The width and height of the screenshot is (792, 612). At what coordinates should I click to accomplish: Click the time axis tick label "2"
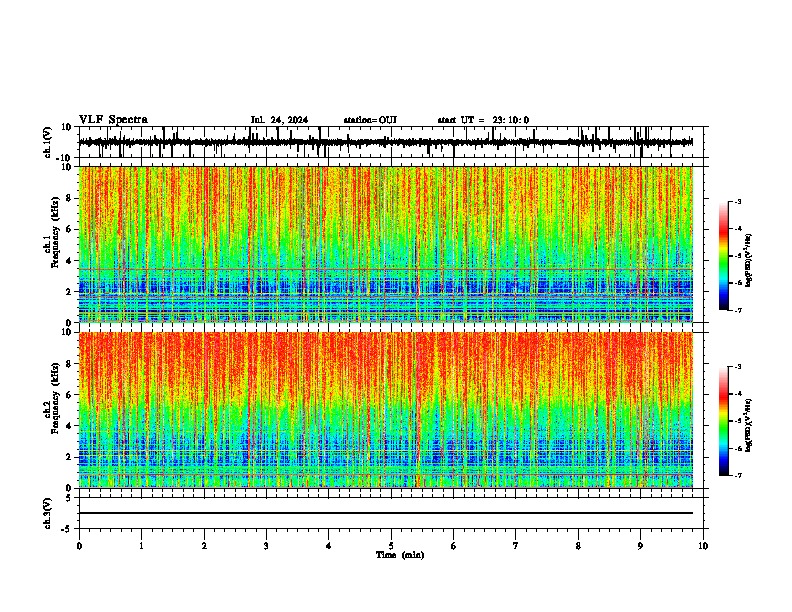pyautogui.click(x=204, y=546)
